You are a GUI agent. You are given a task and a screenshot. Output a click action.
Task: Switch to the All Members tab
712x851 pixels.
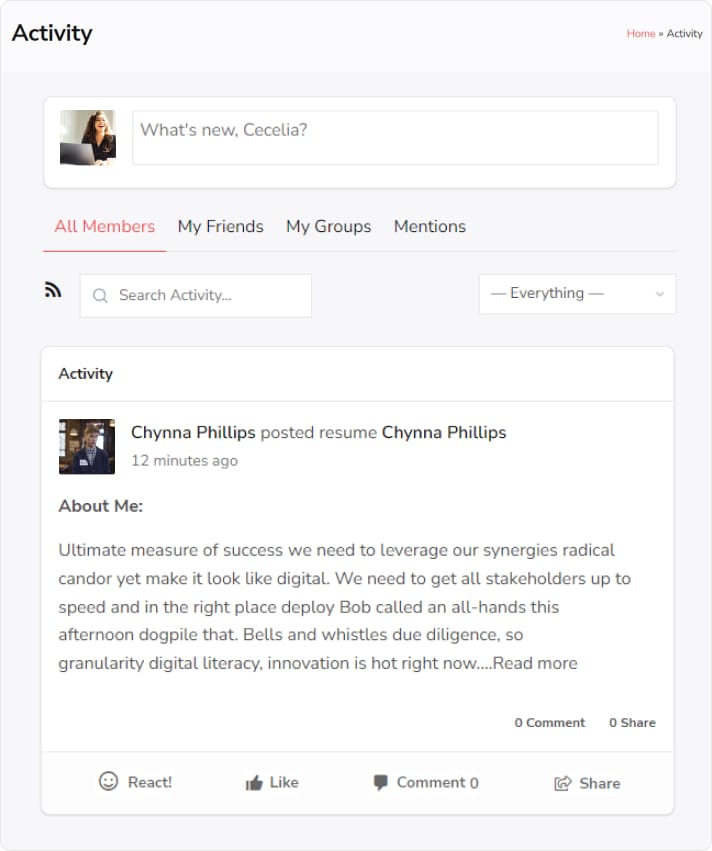pyautogui.click(x=104, y=227)
